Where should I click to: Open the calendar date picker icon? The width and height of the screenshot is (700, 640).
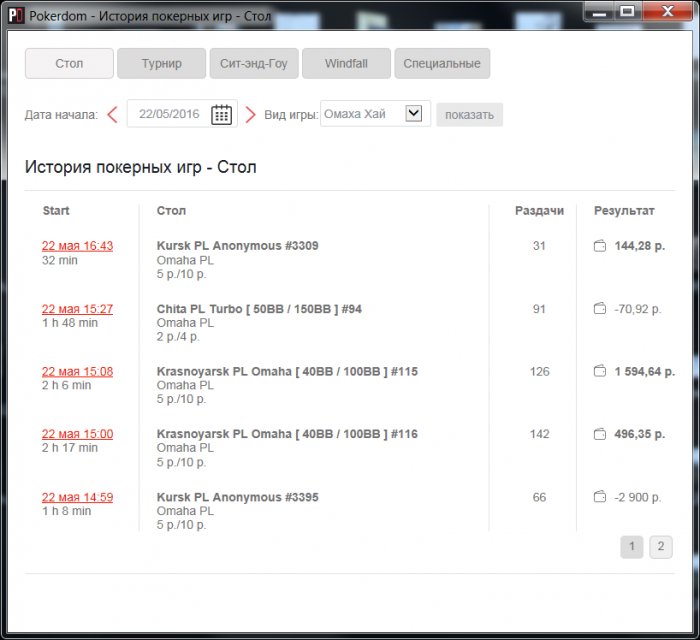pos(221,114)
